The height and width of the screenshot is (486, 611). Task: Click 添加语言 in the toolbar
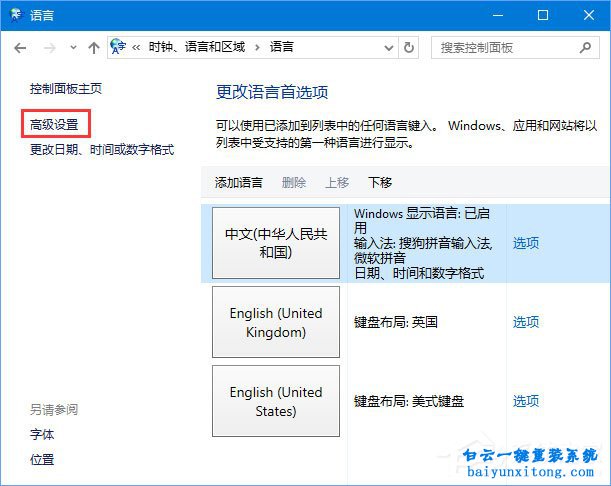pos(238,182)
